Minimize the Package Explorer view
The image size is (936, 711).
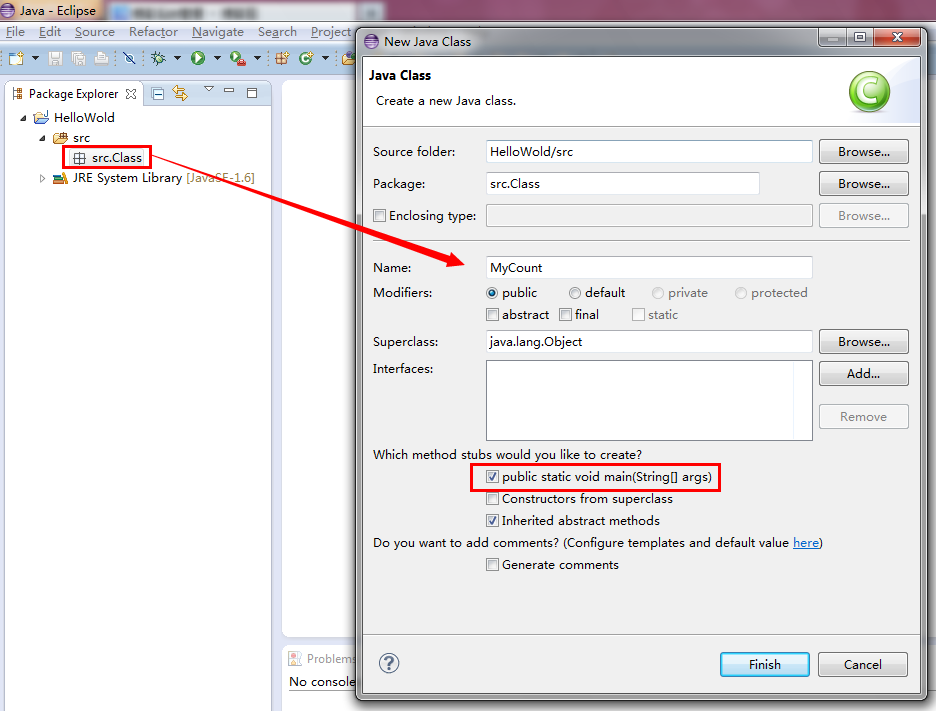[x=229, y=91]
